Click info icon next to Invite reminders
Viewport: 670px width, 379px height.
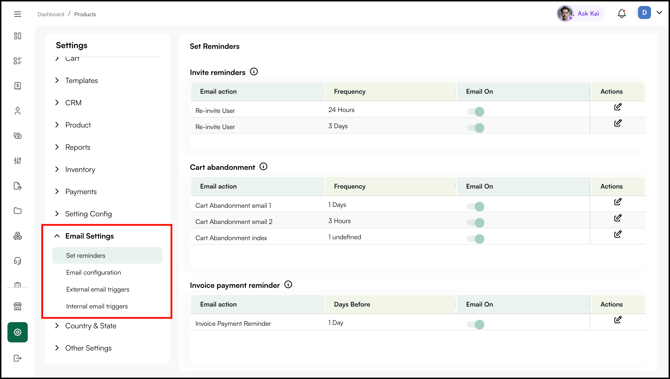coord(254,72)
